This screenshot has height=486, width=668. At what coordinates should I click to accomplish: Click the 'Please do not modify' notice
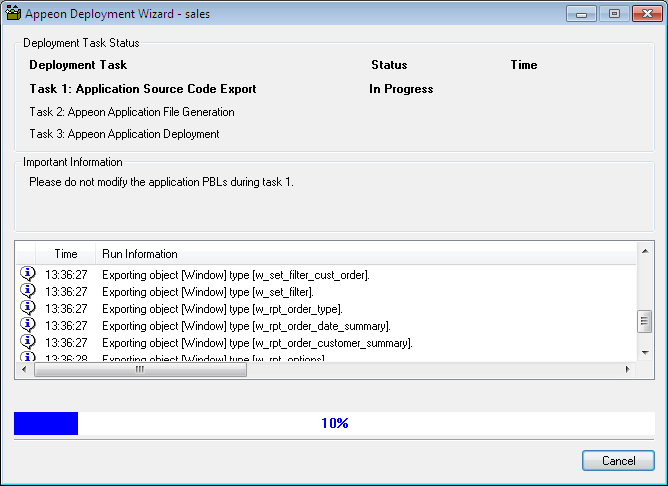tap(161, 182)
